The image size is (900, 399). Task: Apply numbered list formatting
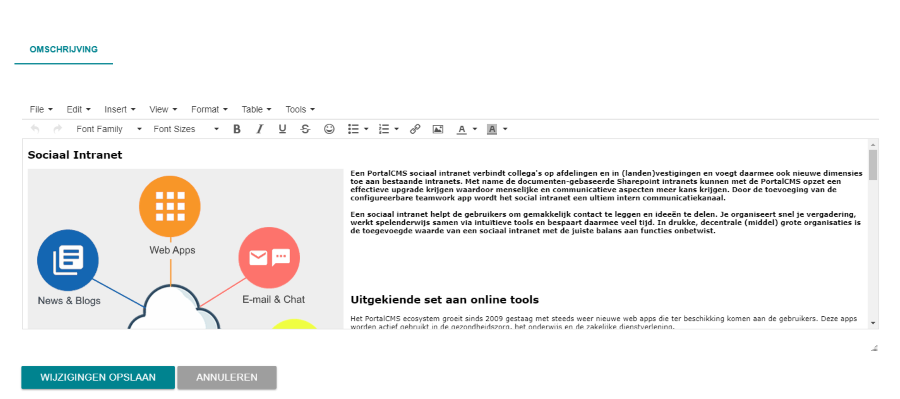click(384, 129)
